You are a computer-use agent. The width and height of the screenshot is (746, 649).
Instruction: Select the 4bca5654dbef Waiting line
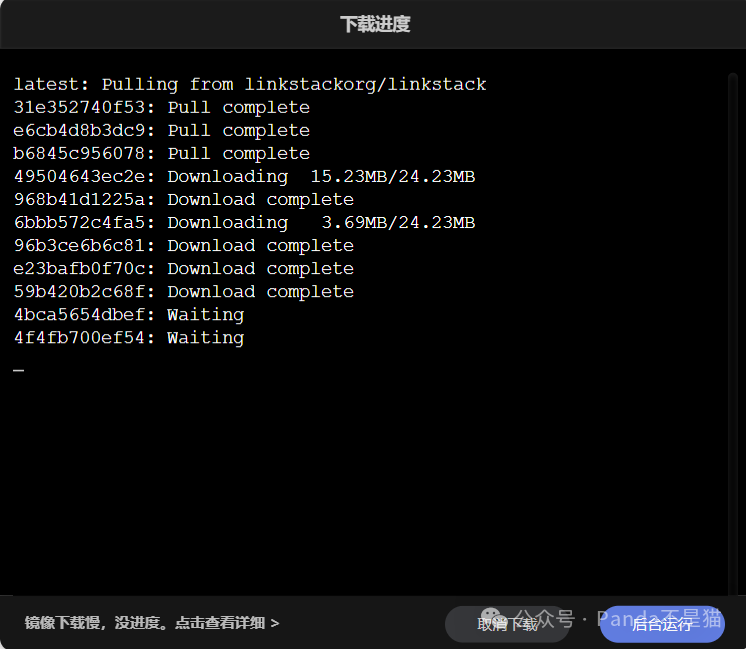pyautogui.click(x=128, y=315)
